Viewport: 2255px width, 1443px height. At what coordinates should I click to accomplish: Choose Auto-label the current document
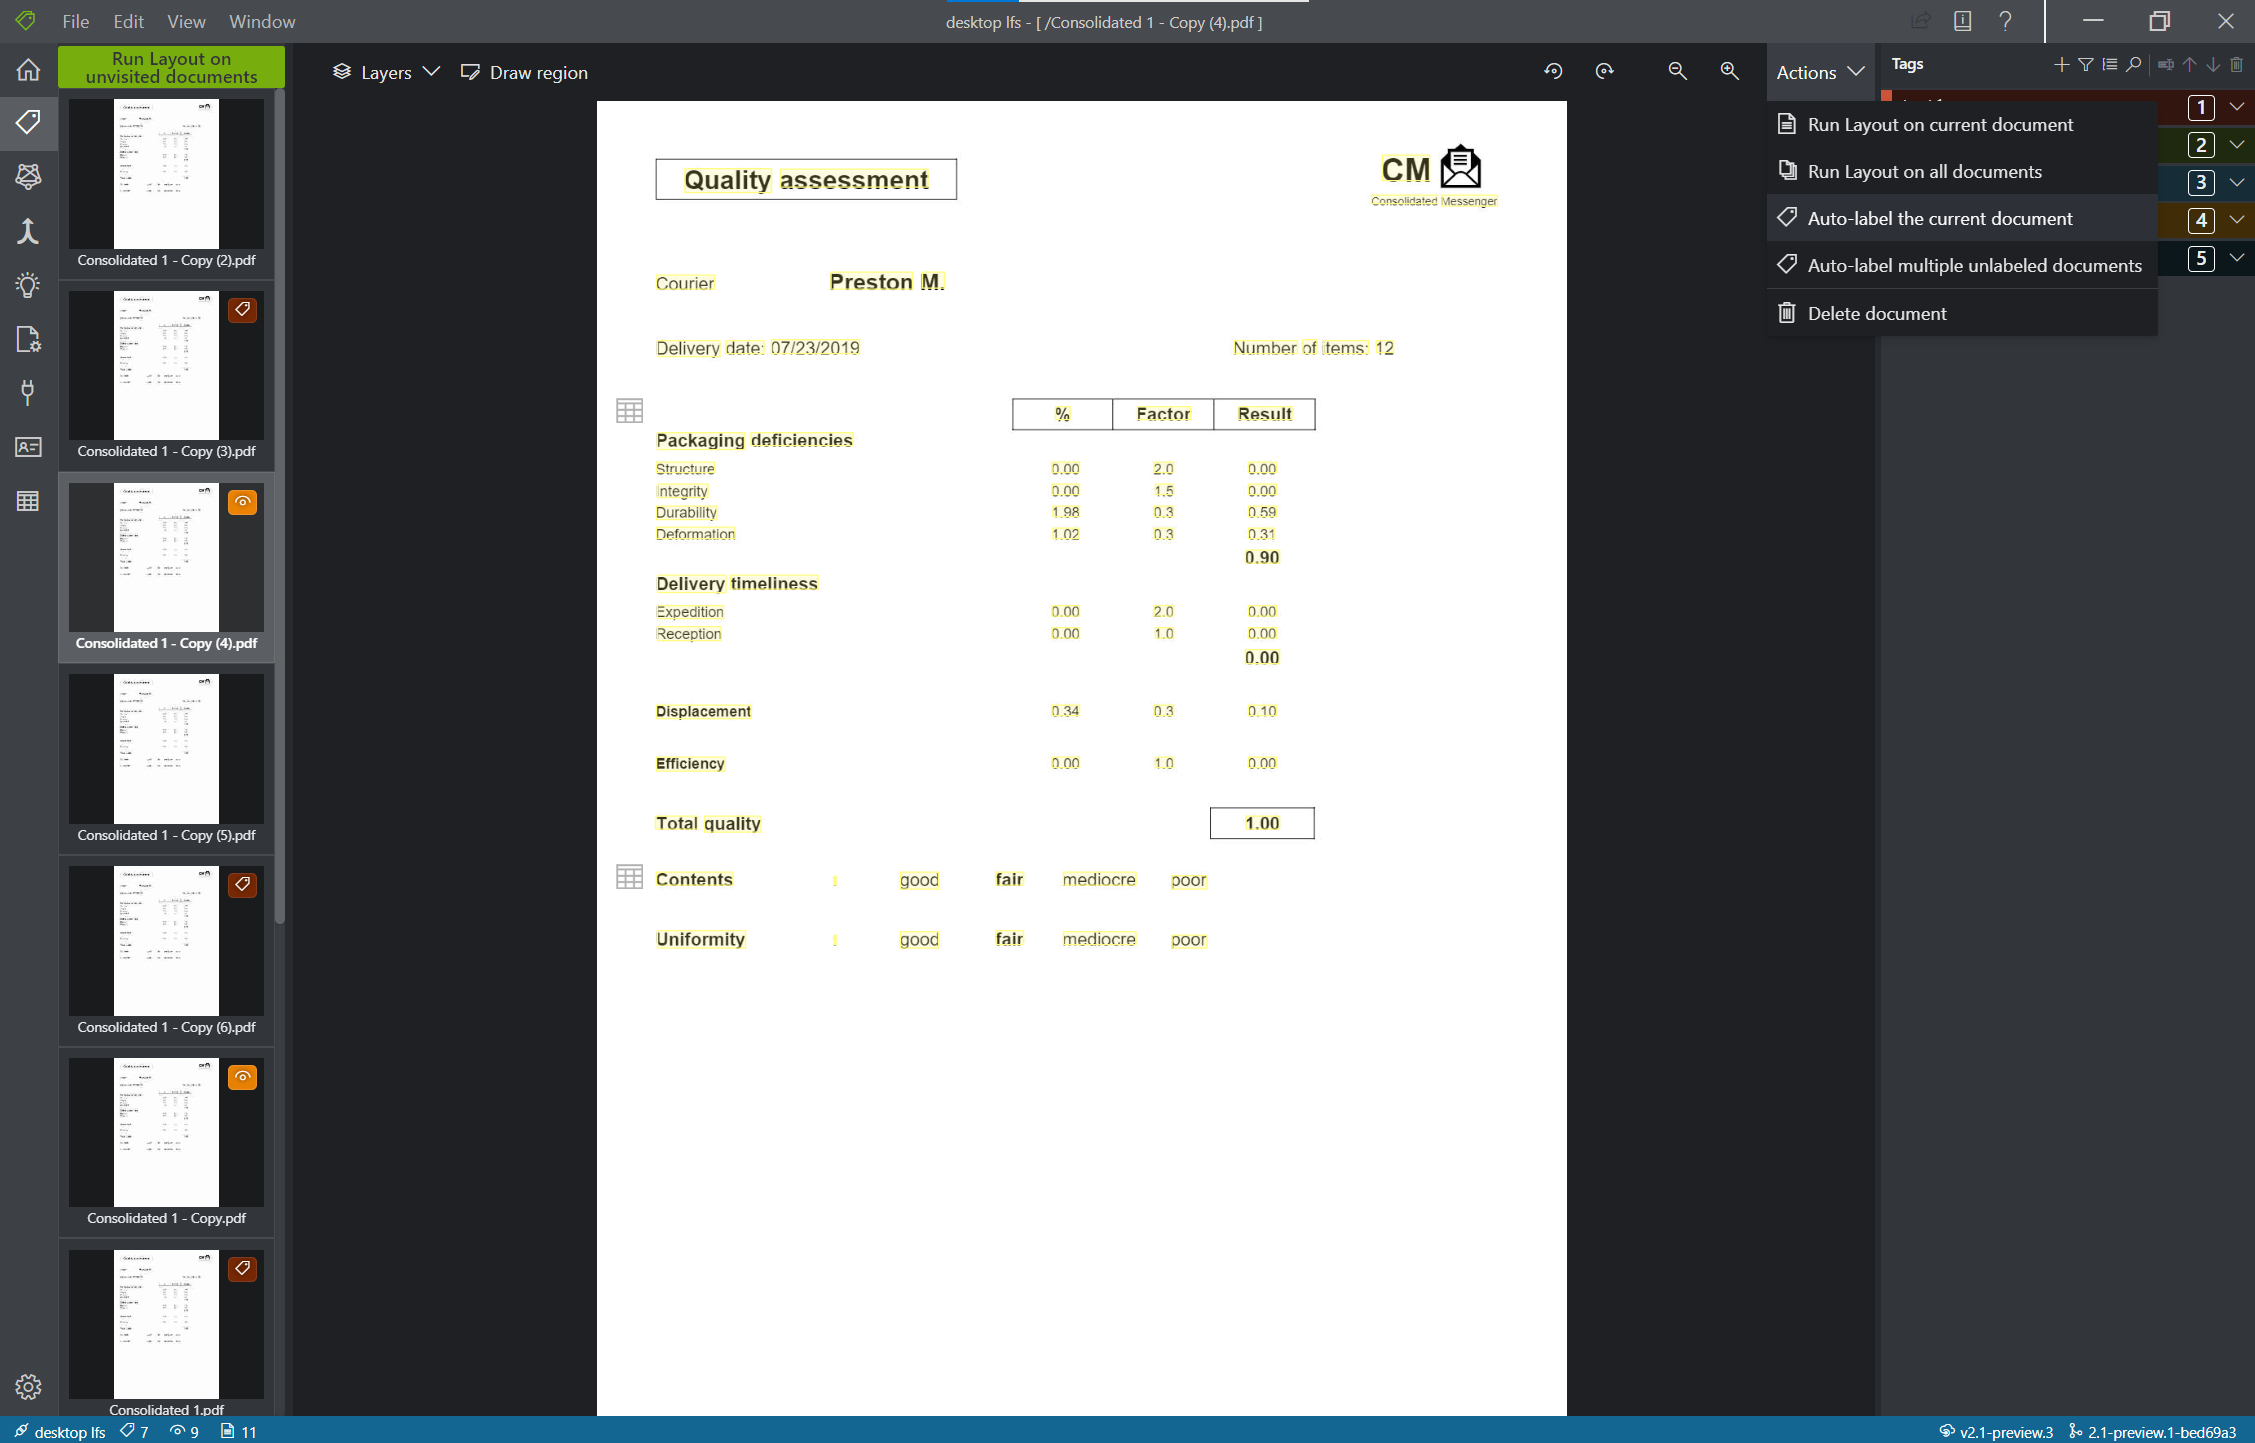click(1940, 218)
